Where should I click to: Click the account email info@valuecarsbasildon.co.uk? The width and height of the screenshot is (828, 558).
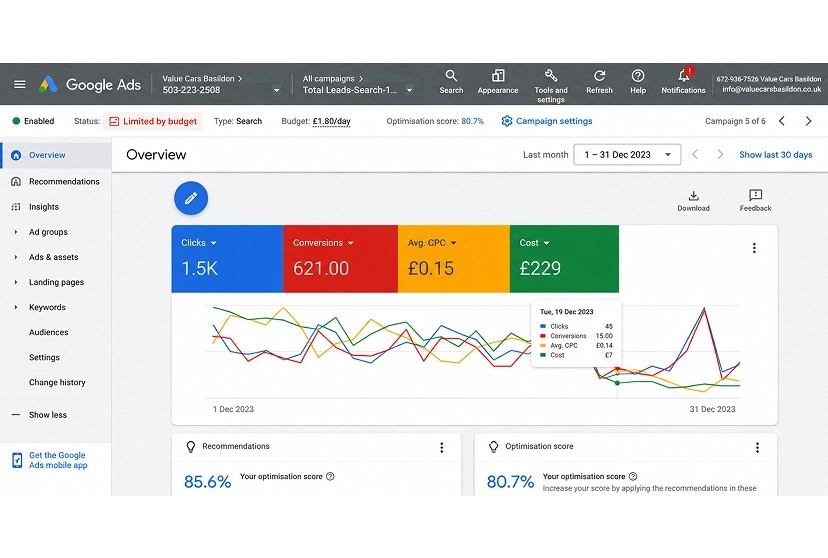pos(771,89)
